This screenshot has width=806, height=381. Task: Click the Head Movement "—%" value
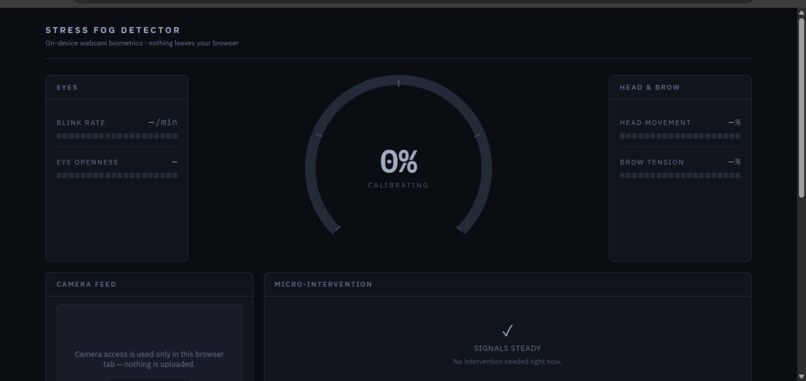[x=735, y=122]
